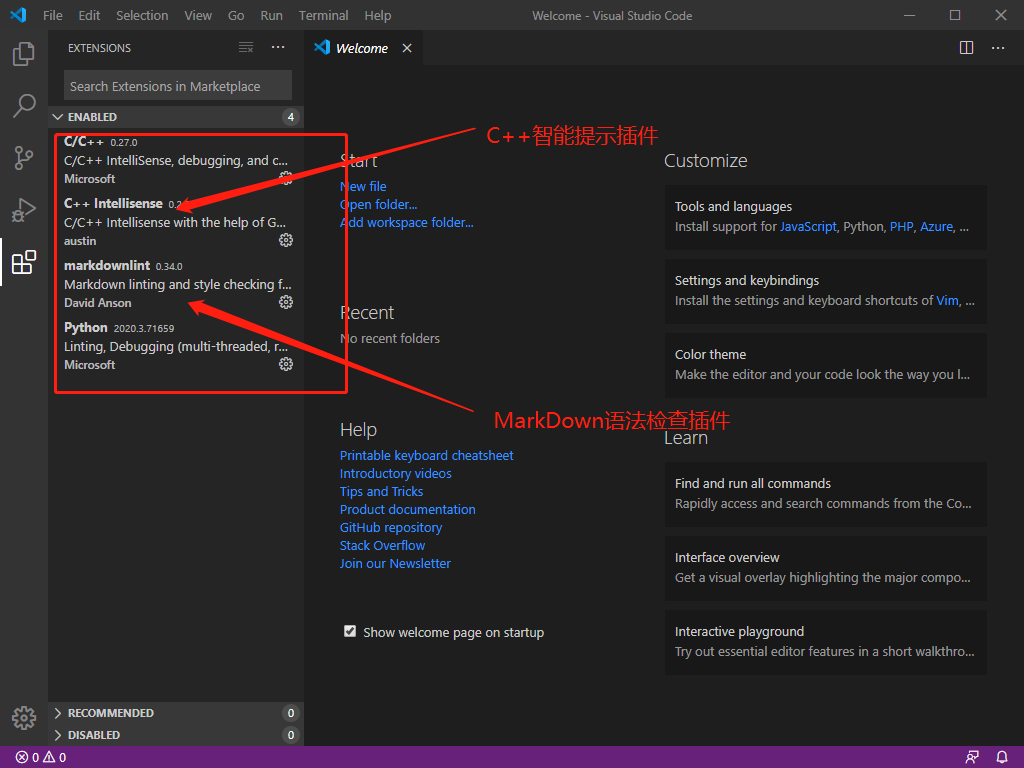Open gear menu for Python extension

(286, 364)
